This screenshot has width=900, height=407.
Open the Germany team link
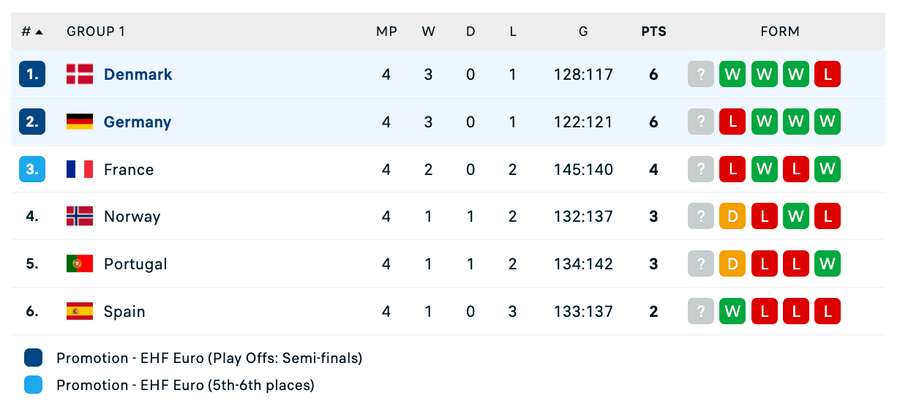pyautogui.click(x=137, y=122)
